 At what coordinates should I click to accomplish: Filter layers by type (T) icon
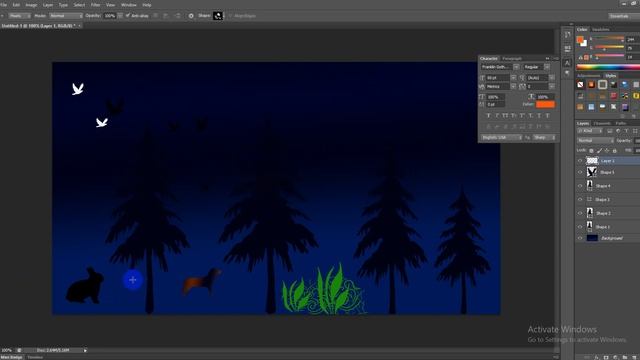pos(626,131)
